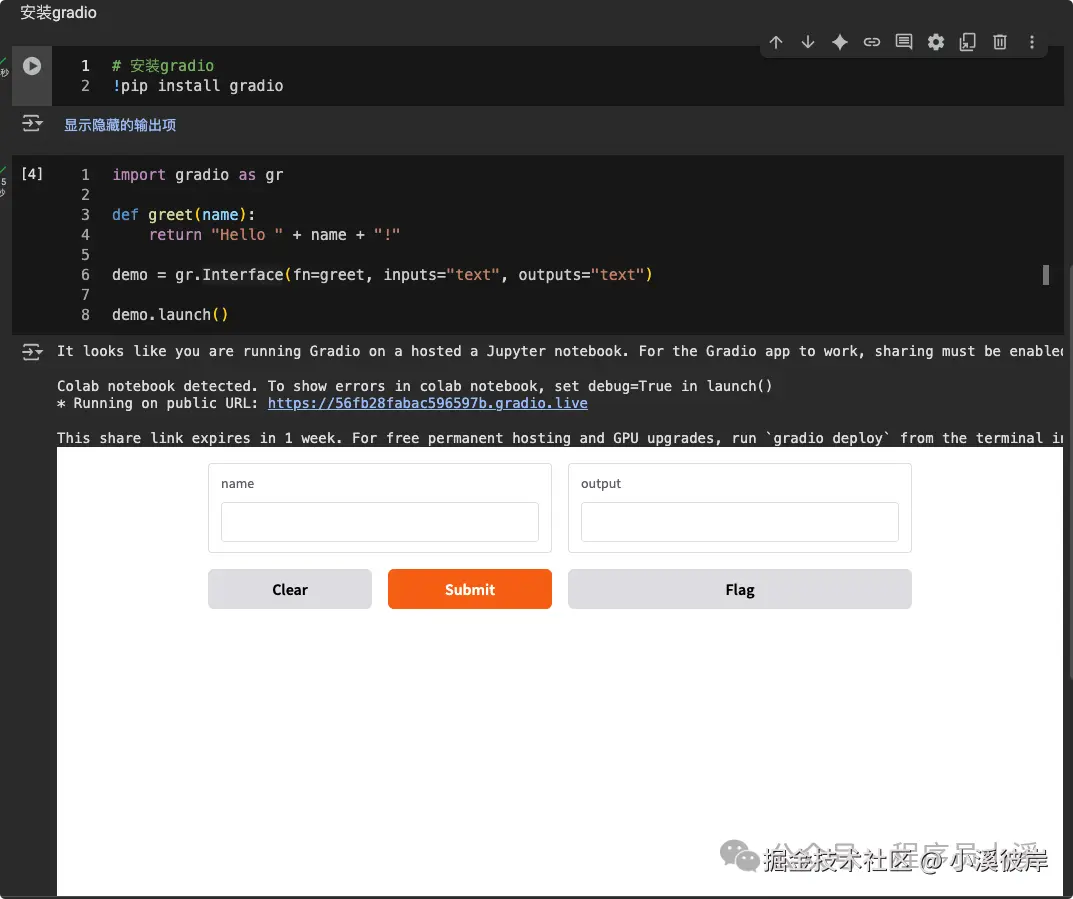Click inside the name text field

379,521
